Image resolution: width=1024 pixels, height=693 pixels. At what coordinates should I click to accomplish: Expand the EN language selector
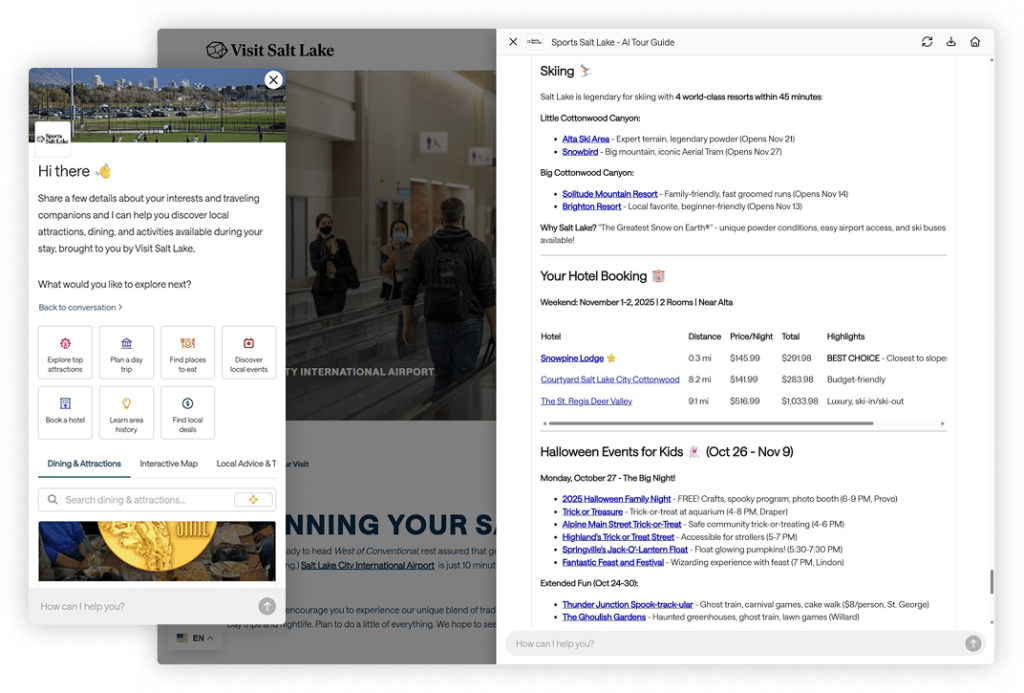tap(196, 638)
